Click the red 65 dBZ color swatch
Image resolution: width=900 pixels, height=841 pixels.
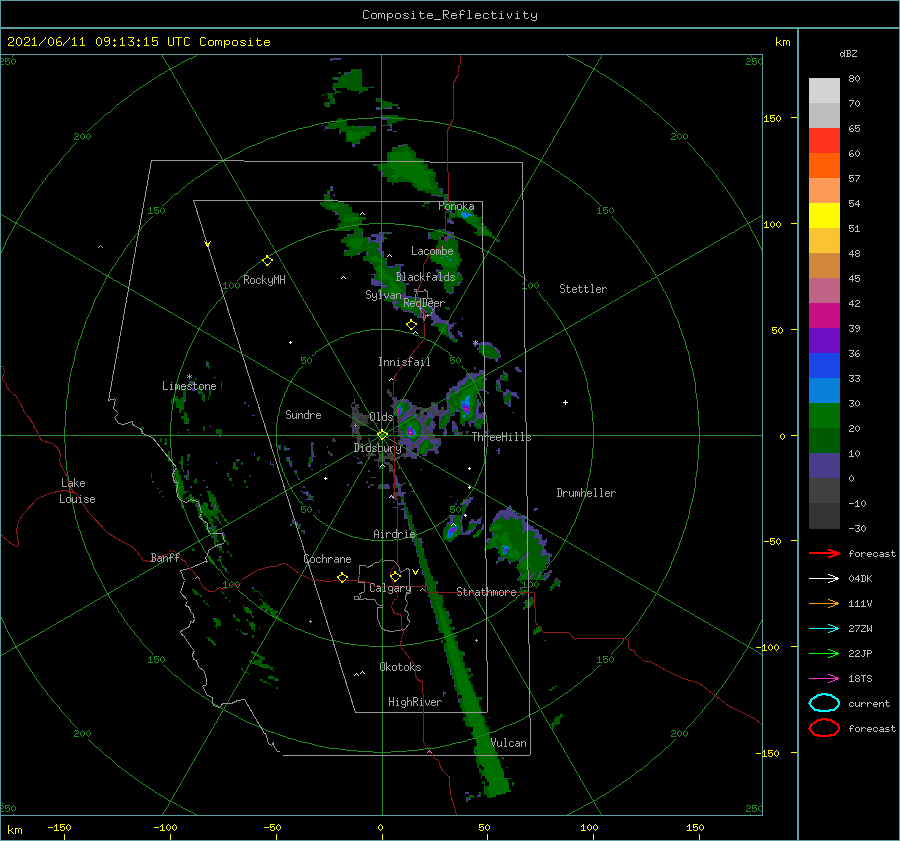824,141
